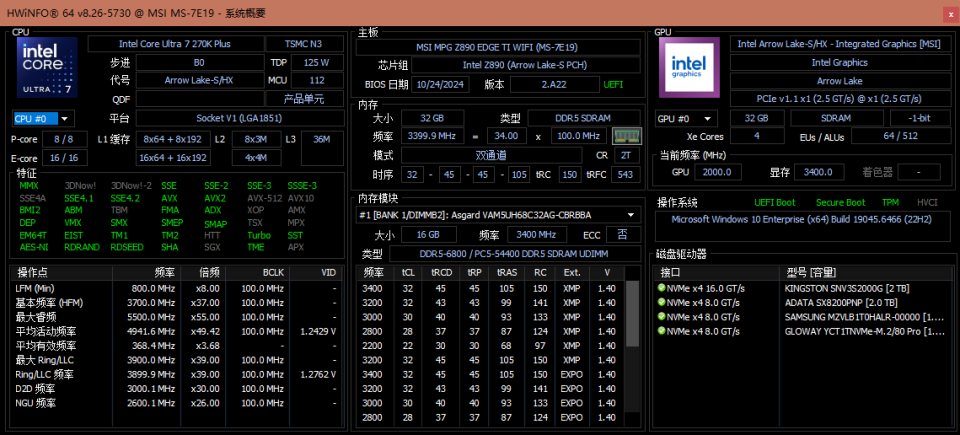Screen dimensions: 960x435
Task: Click the L1 cache value 16x64 + 16x192
Action: click(173, 158)
